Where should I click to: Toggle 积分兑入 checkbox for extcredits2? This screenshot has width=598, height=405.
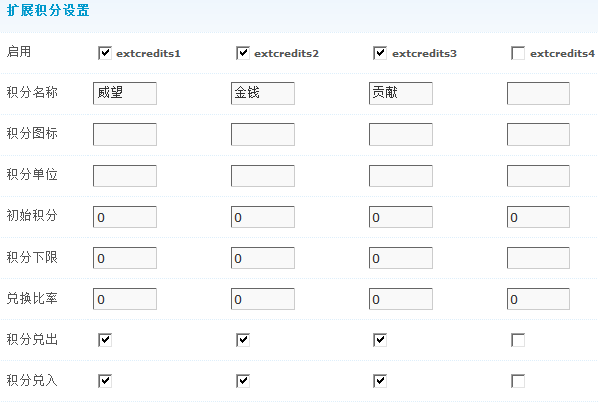tap(243, 381)
